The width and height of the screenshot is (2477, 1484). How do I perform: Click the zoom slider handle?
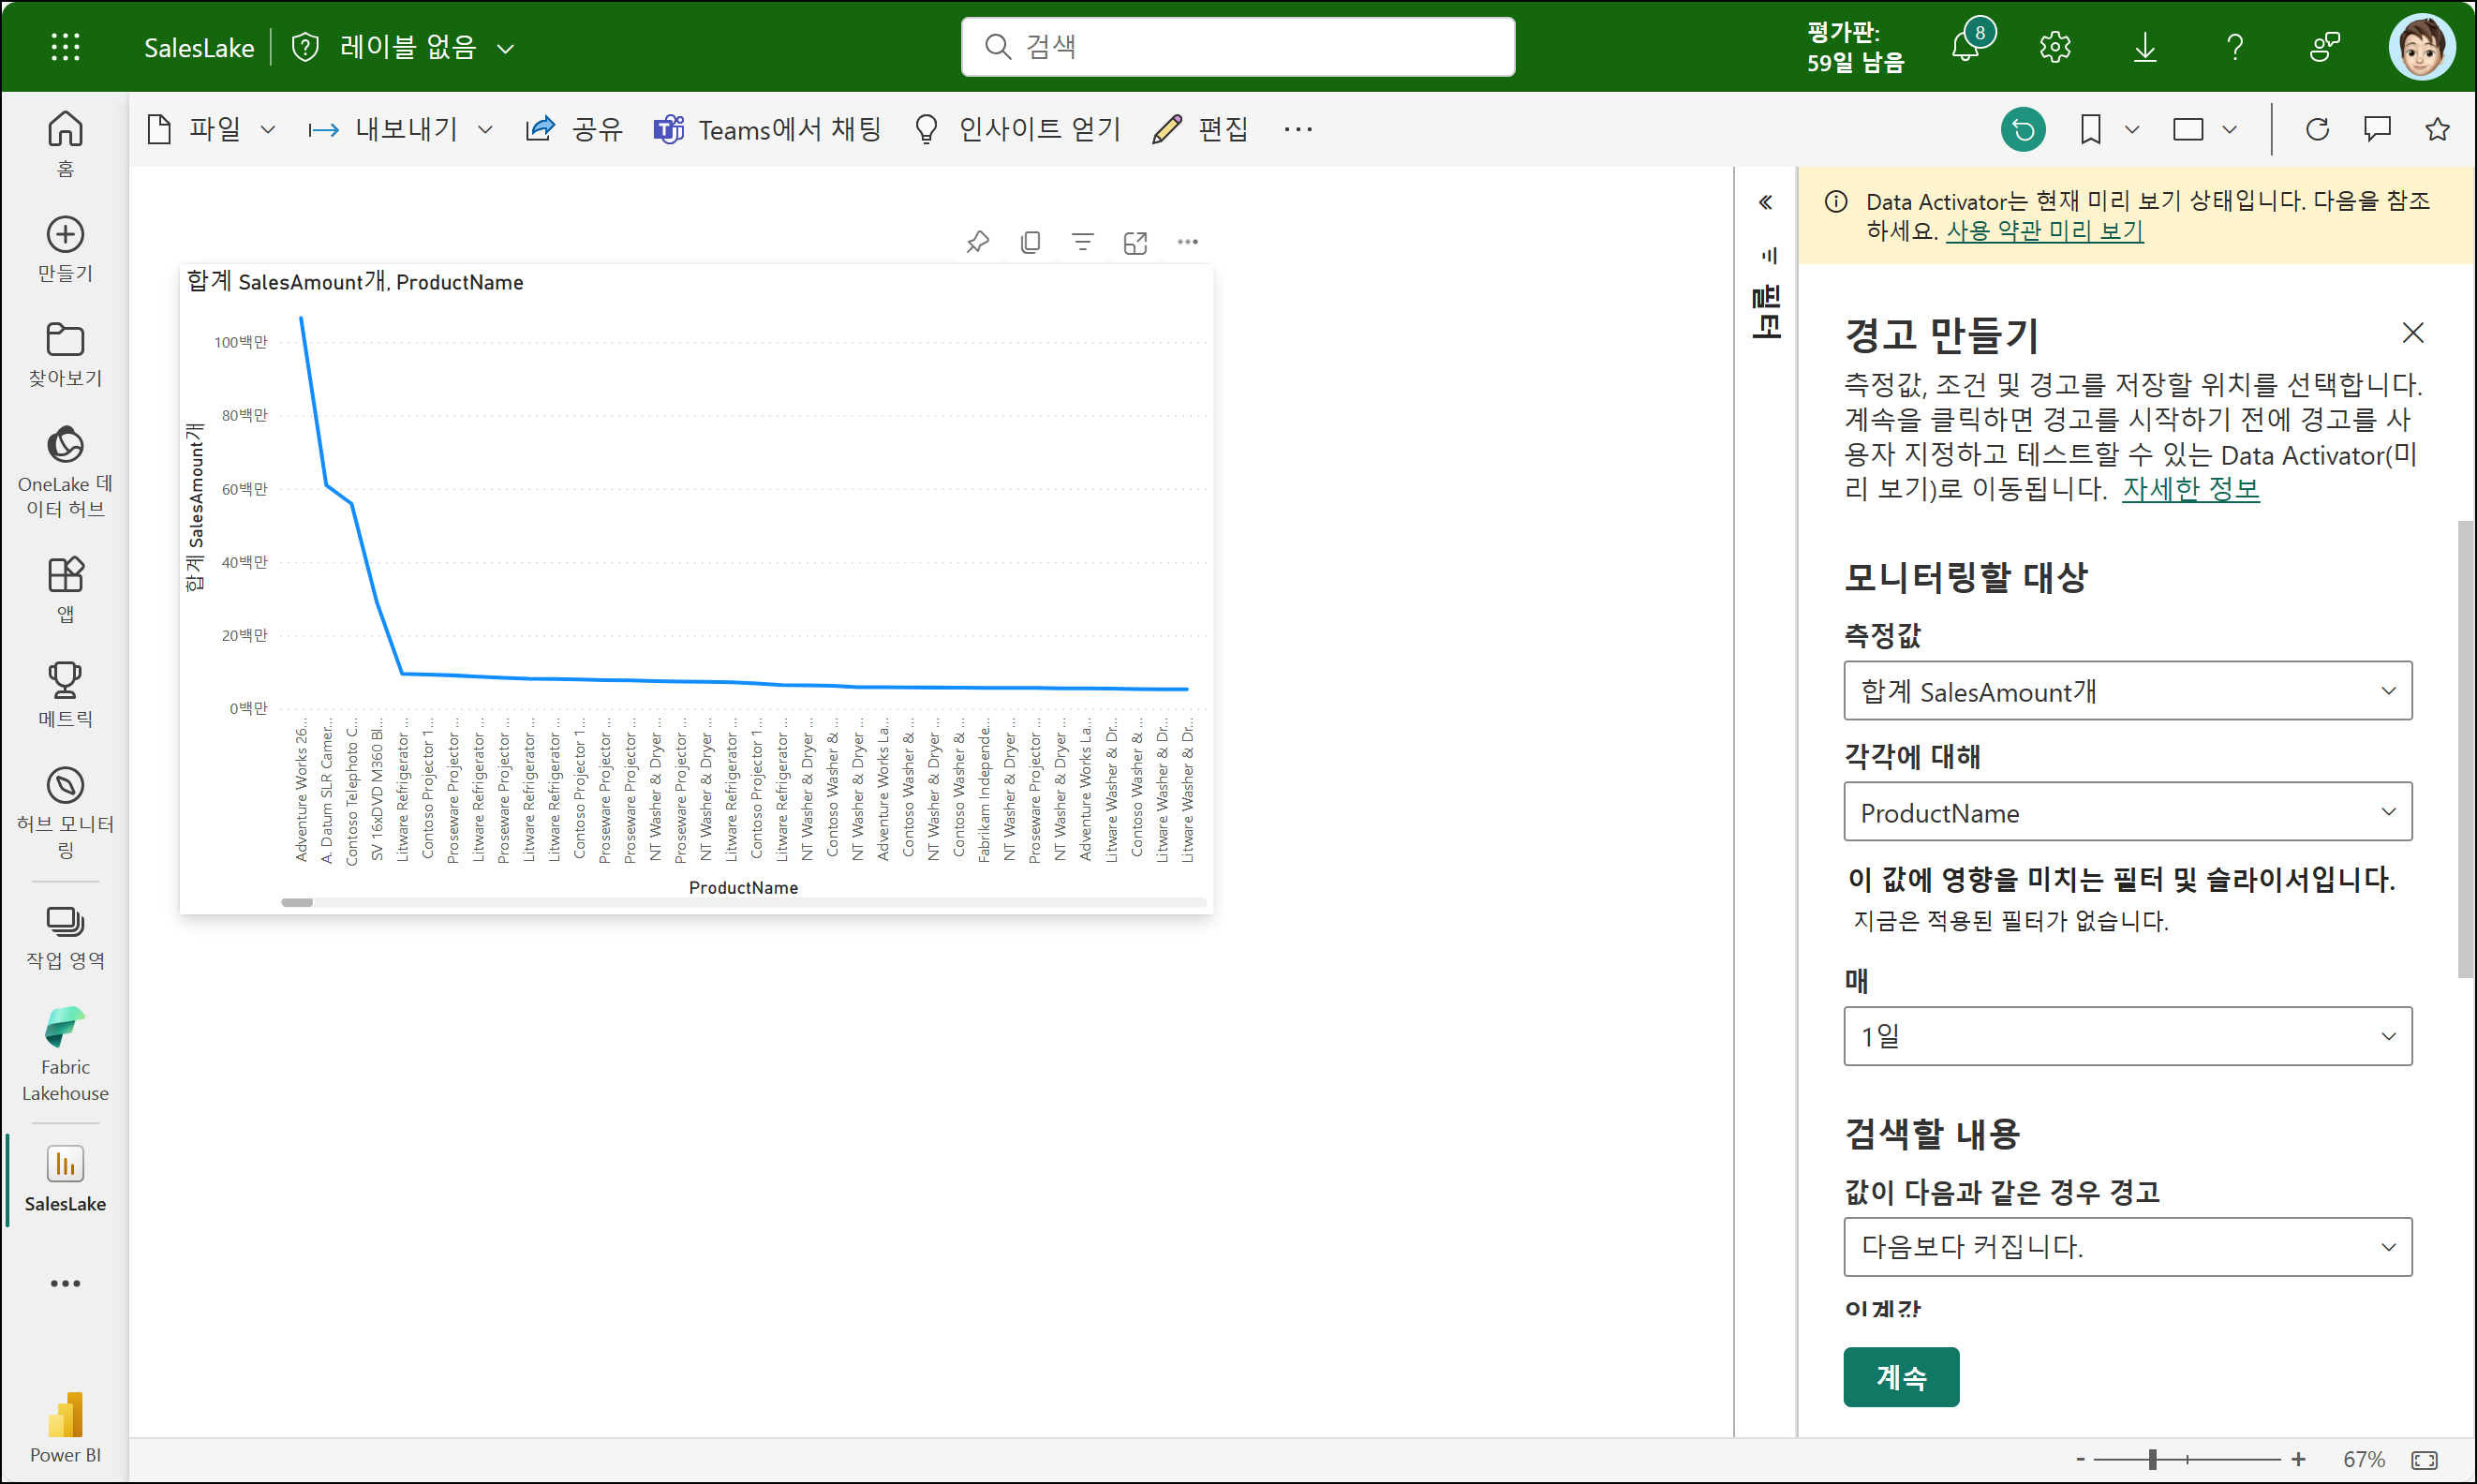pos(2152,1460)
